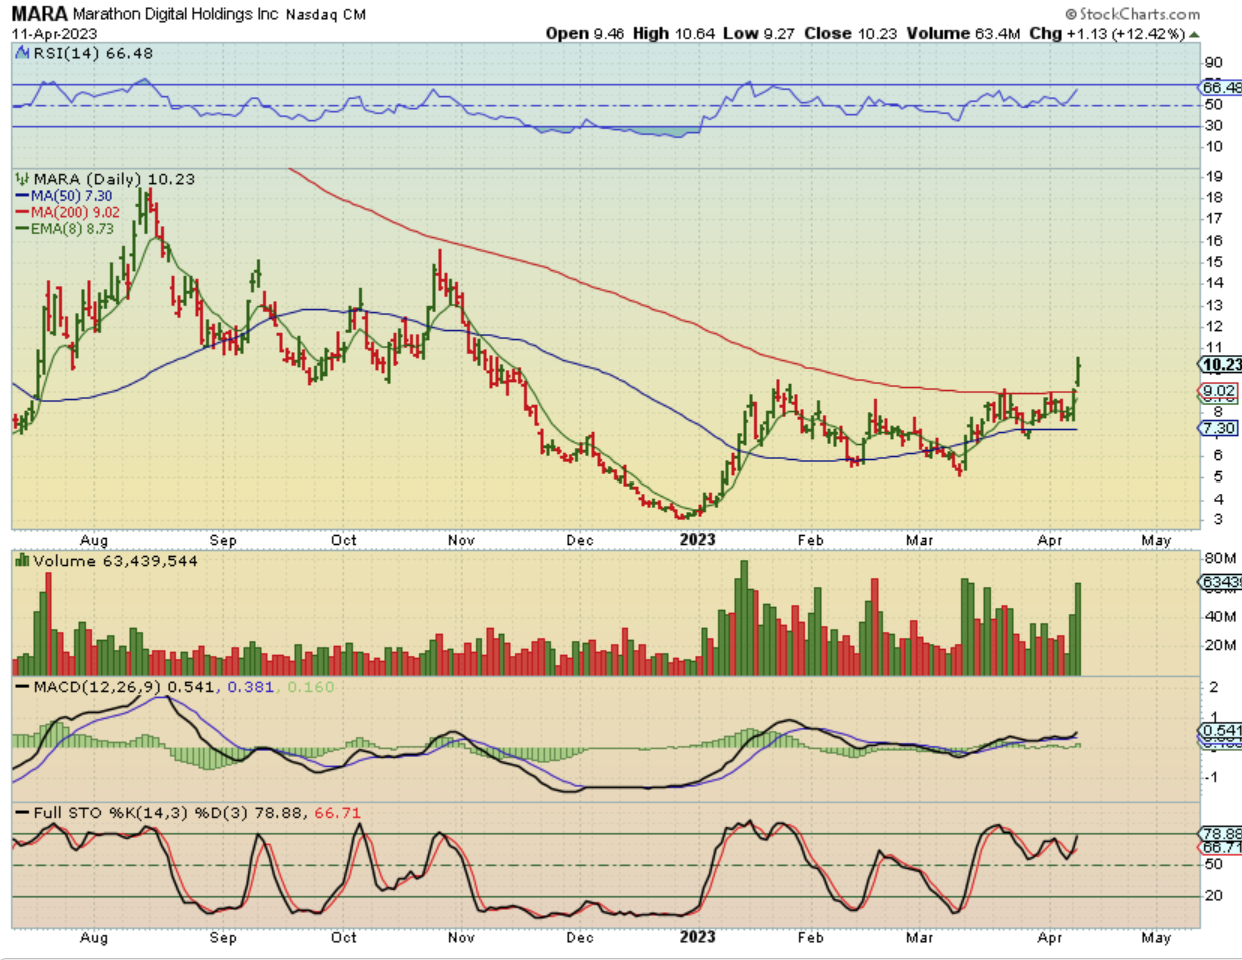Screen dimensions: 1242x960
Task: Click the 40M level on the volume axis
Action: click(x=1220, y=616)
